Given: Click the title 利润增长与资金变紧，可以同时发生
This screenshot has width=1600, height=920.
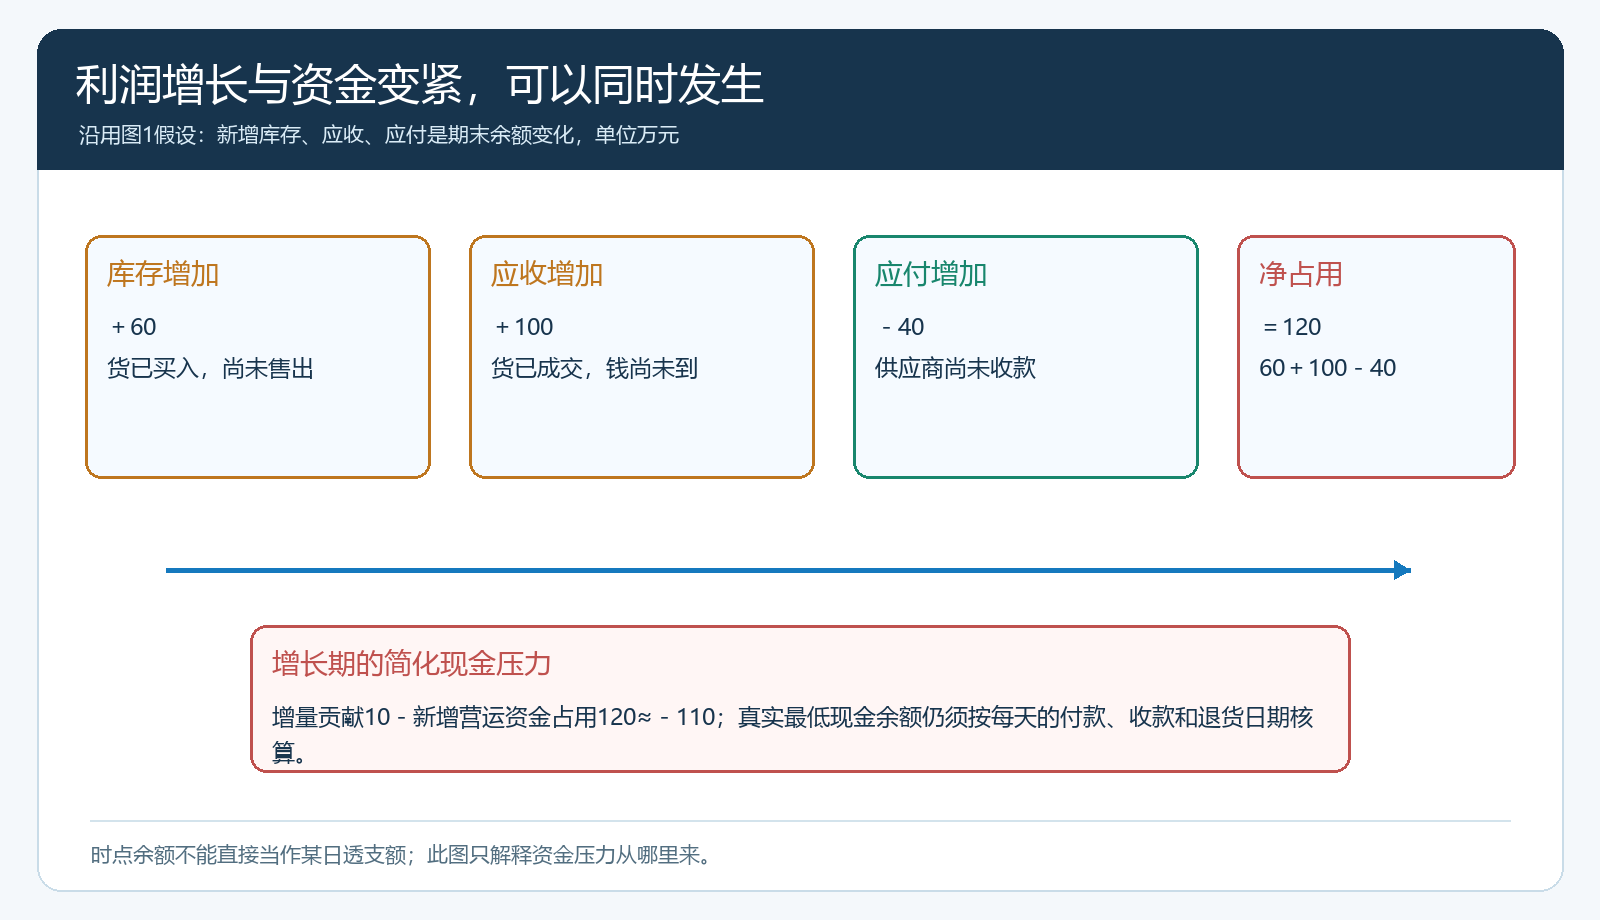Looking at the screenshot, I should point(419,85).
